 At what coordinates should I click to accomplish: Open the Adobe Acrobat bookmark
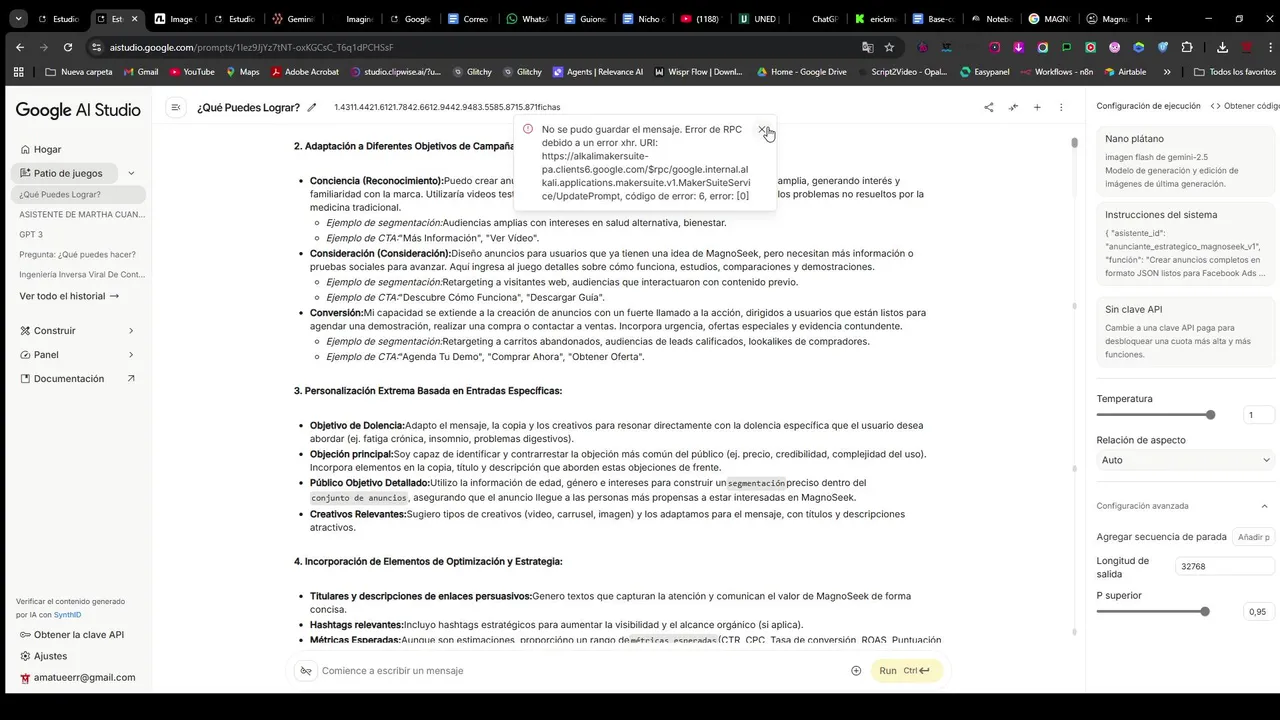point(304,72)
